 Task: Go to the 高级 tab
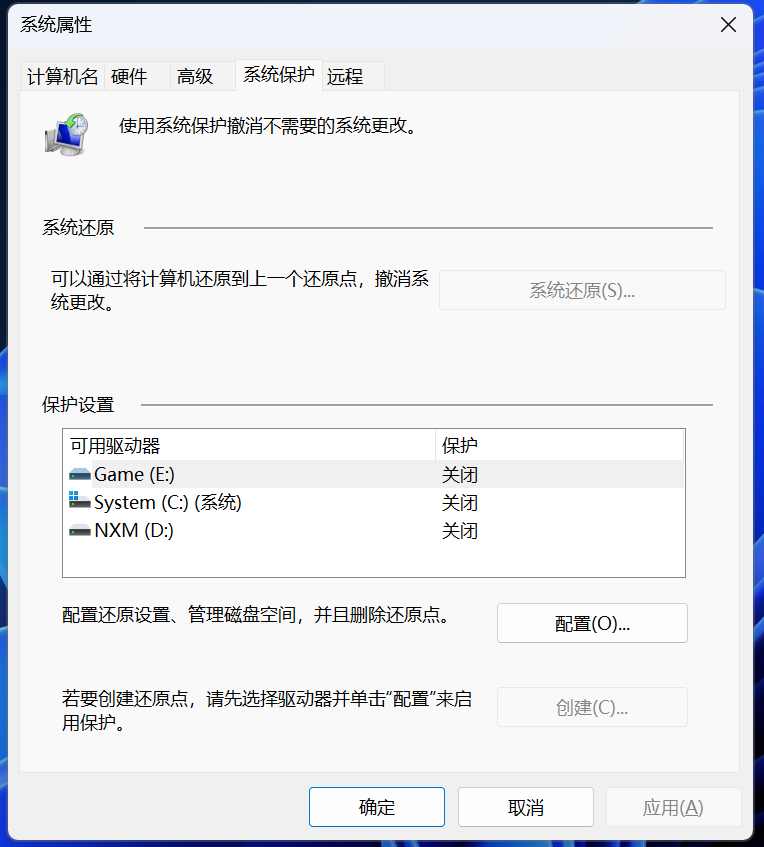pyautogui.click(x=195, y=77)
